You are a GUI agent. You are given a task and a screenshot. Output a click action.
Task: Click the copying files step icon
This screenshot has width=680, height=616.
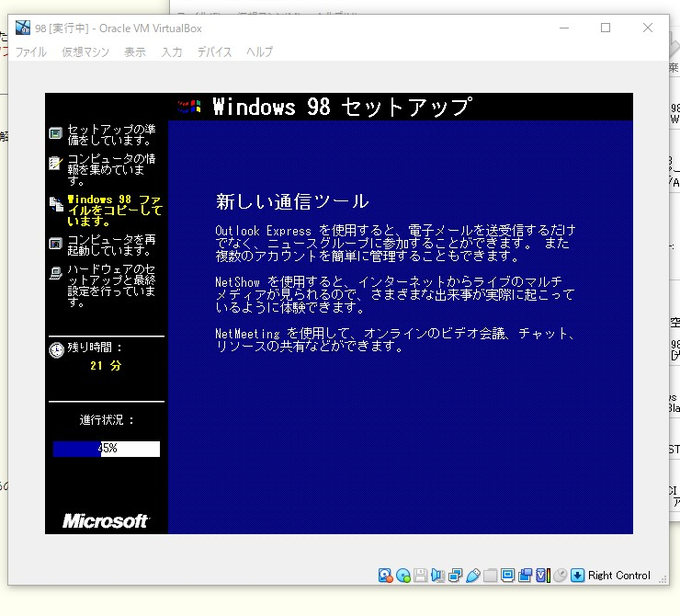[x=56, y=204]
